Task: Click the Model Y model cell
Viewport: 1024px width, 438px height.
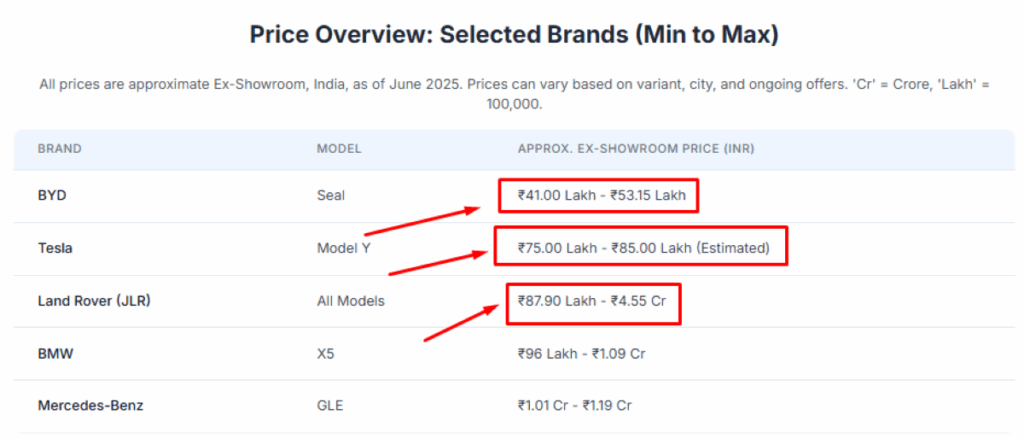Action: [344, 248]
